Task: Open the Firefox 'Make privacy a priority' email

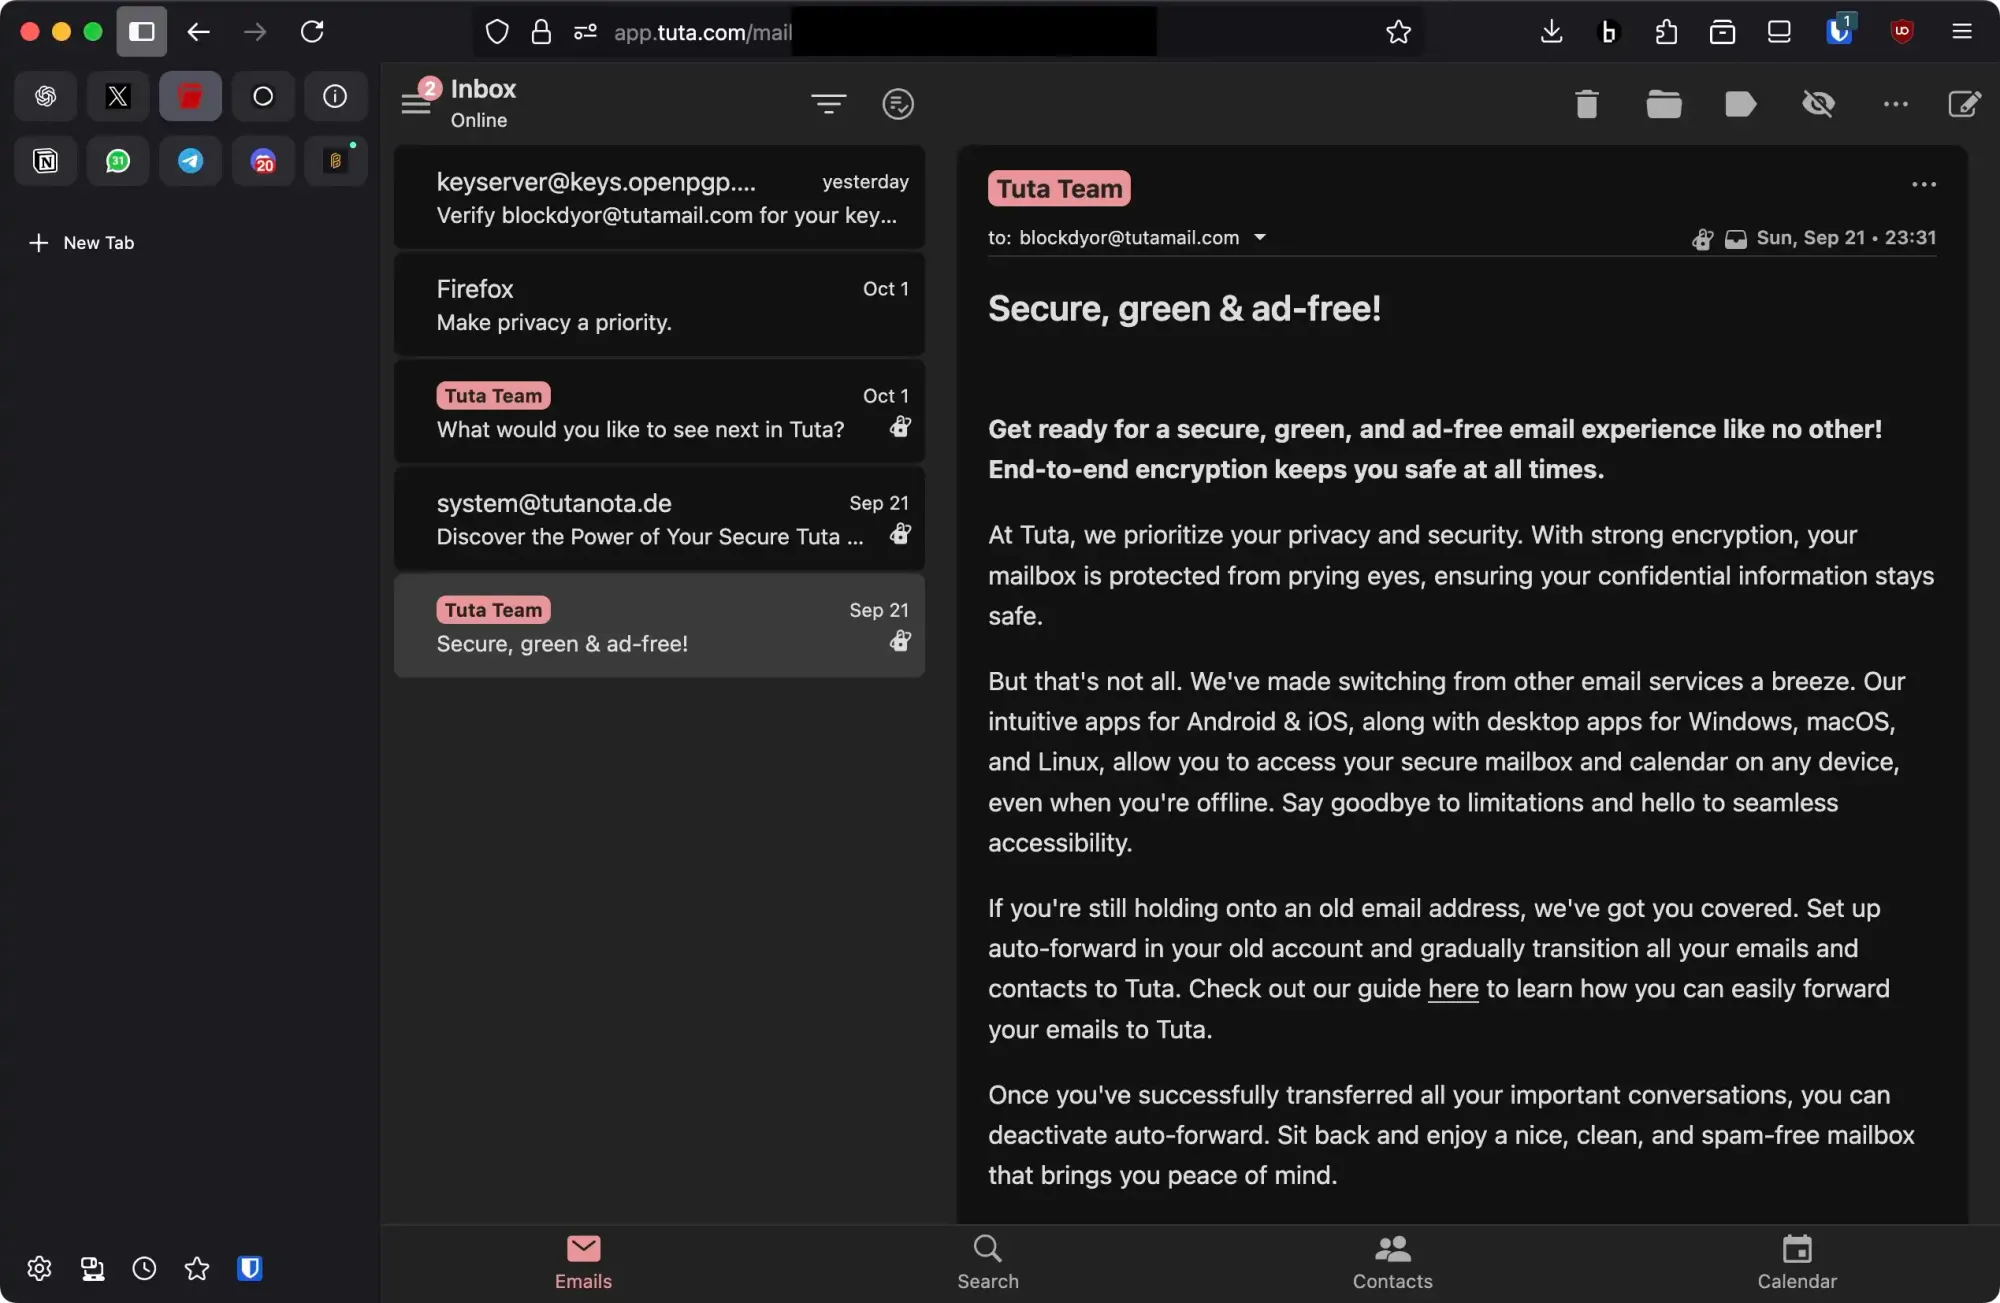Action: pyautogui.click(x=659, y=304)
